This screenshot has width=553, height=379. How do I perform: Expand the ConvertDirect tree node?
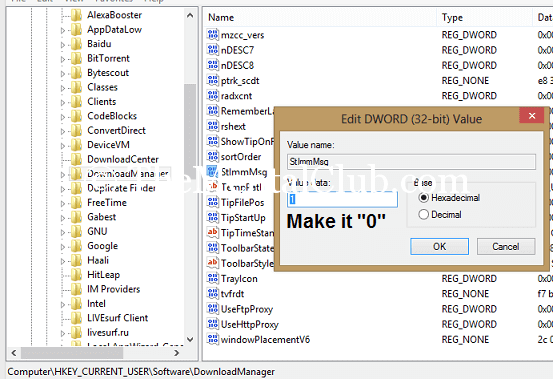coord(63,132)
